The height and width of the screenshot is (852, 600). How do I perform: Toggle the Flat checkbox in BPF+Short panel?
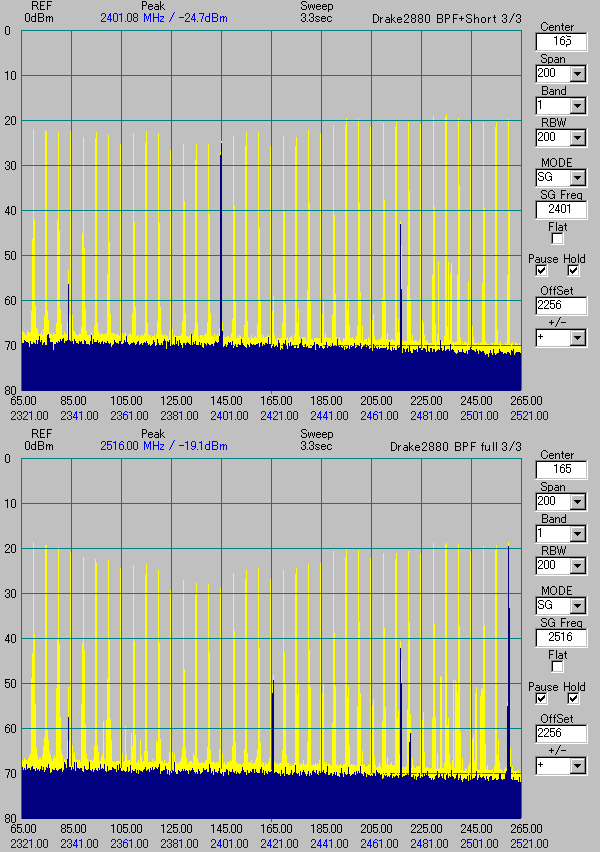[557, 239]
